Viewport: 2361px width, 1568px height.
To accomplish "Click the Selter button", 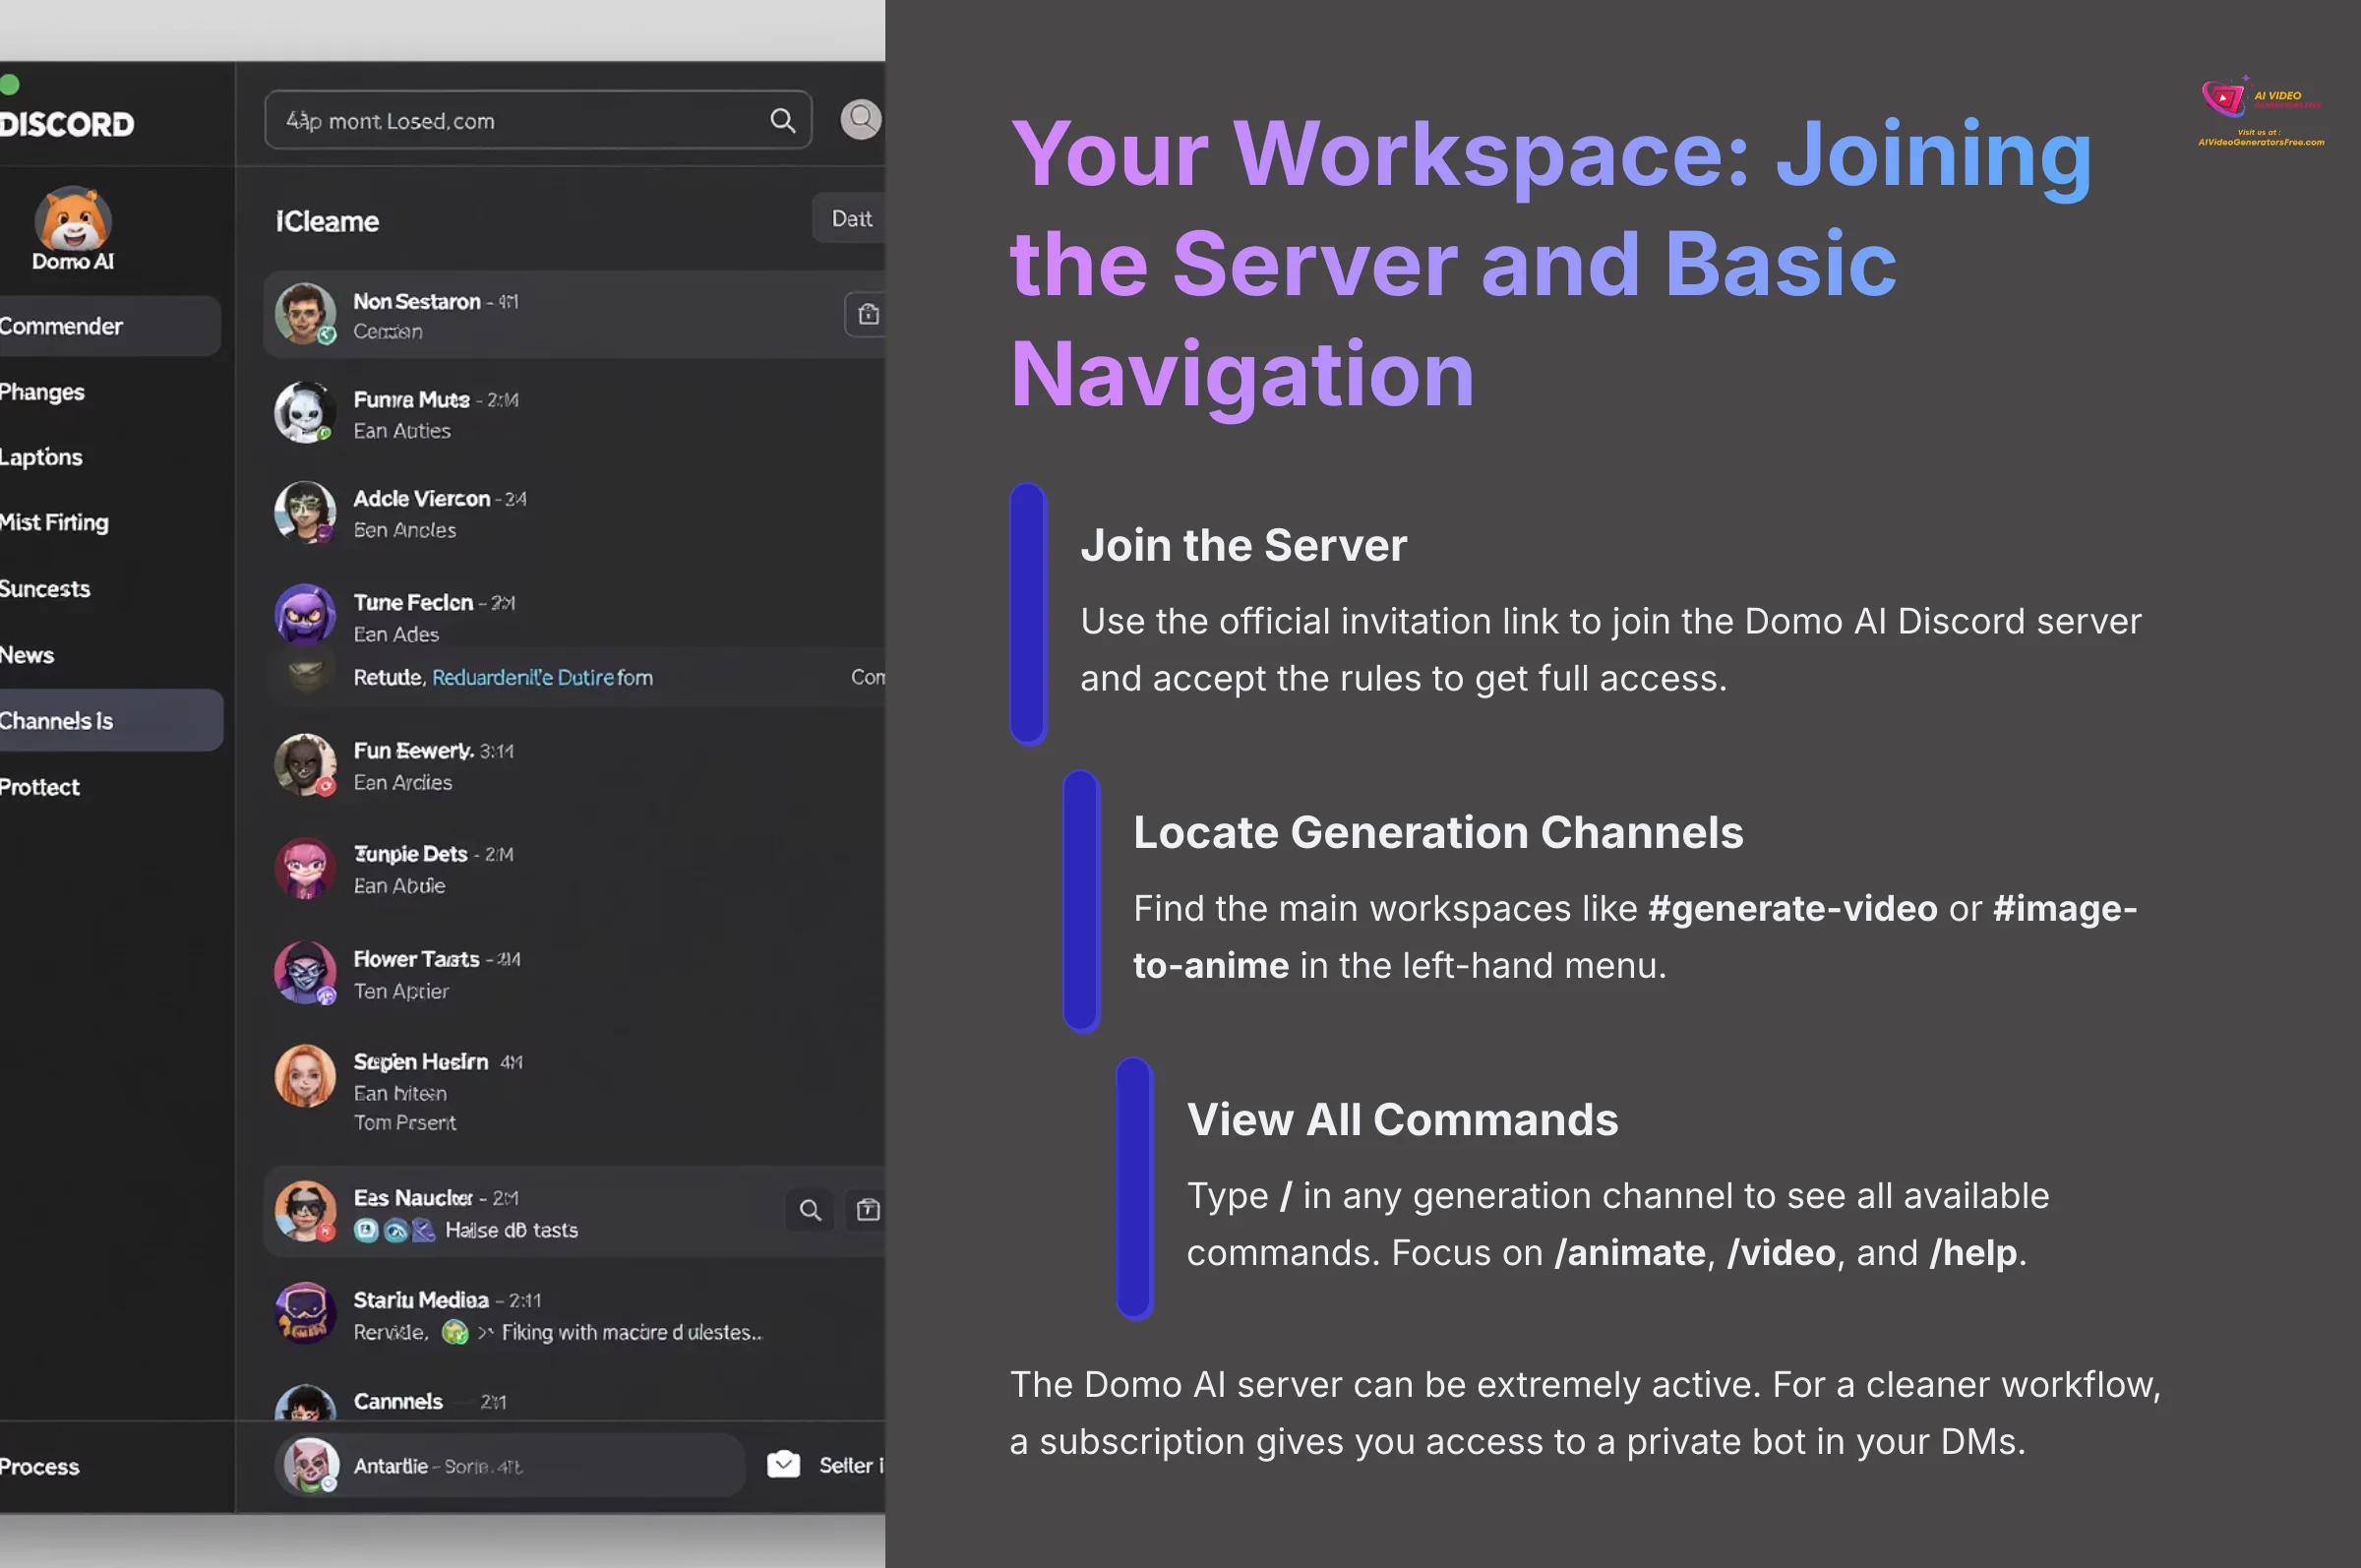I will [851, 1465].
